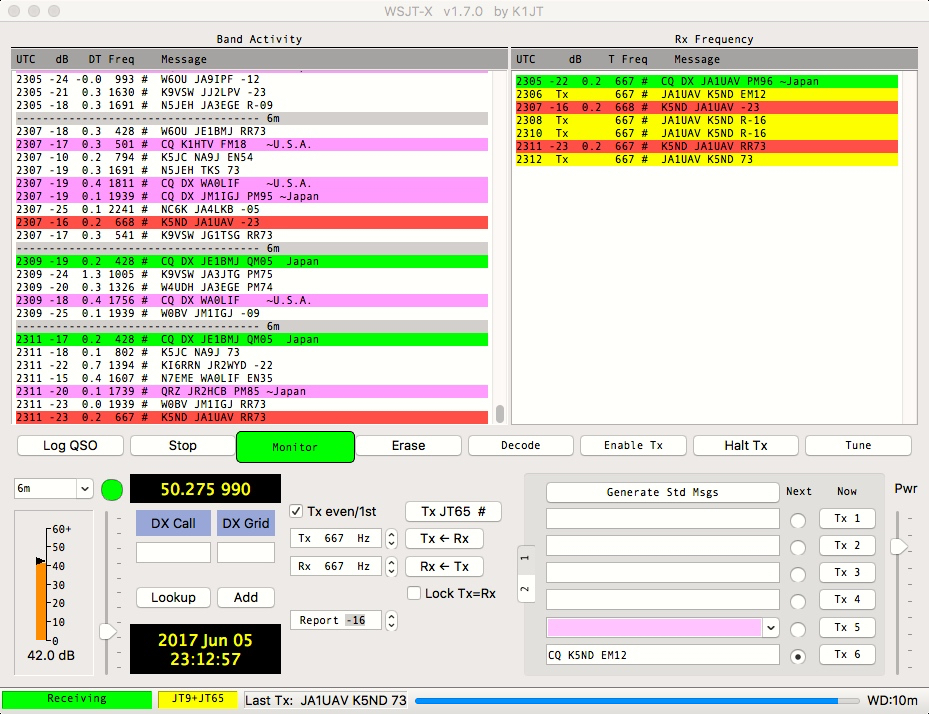Viewport: 929px width, 714px height.
Task: Click the Tune button
Action: point(858,446)
